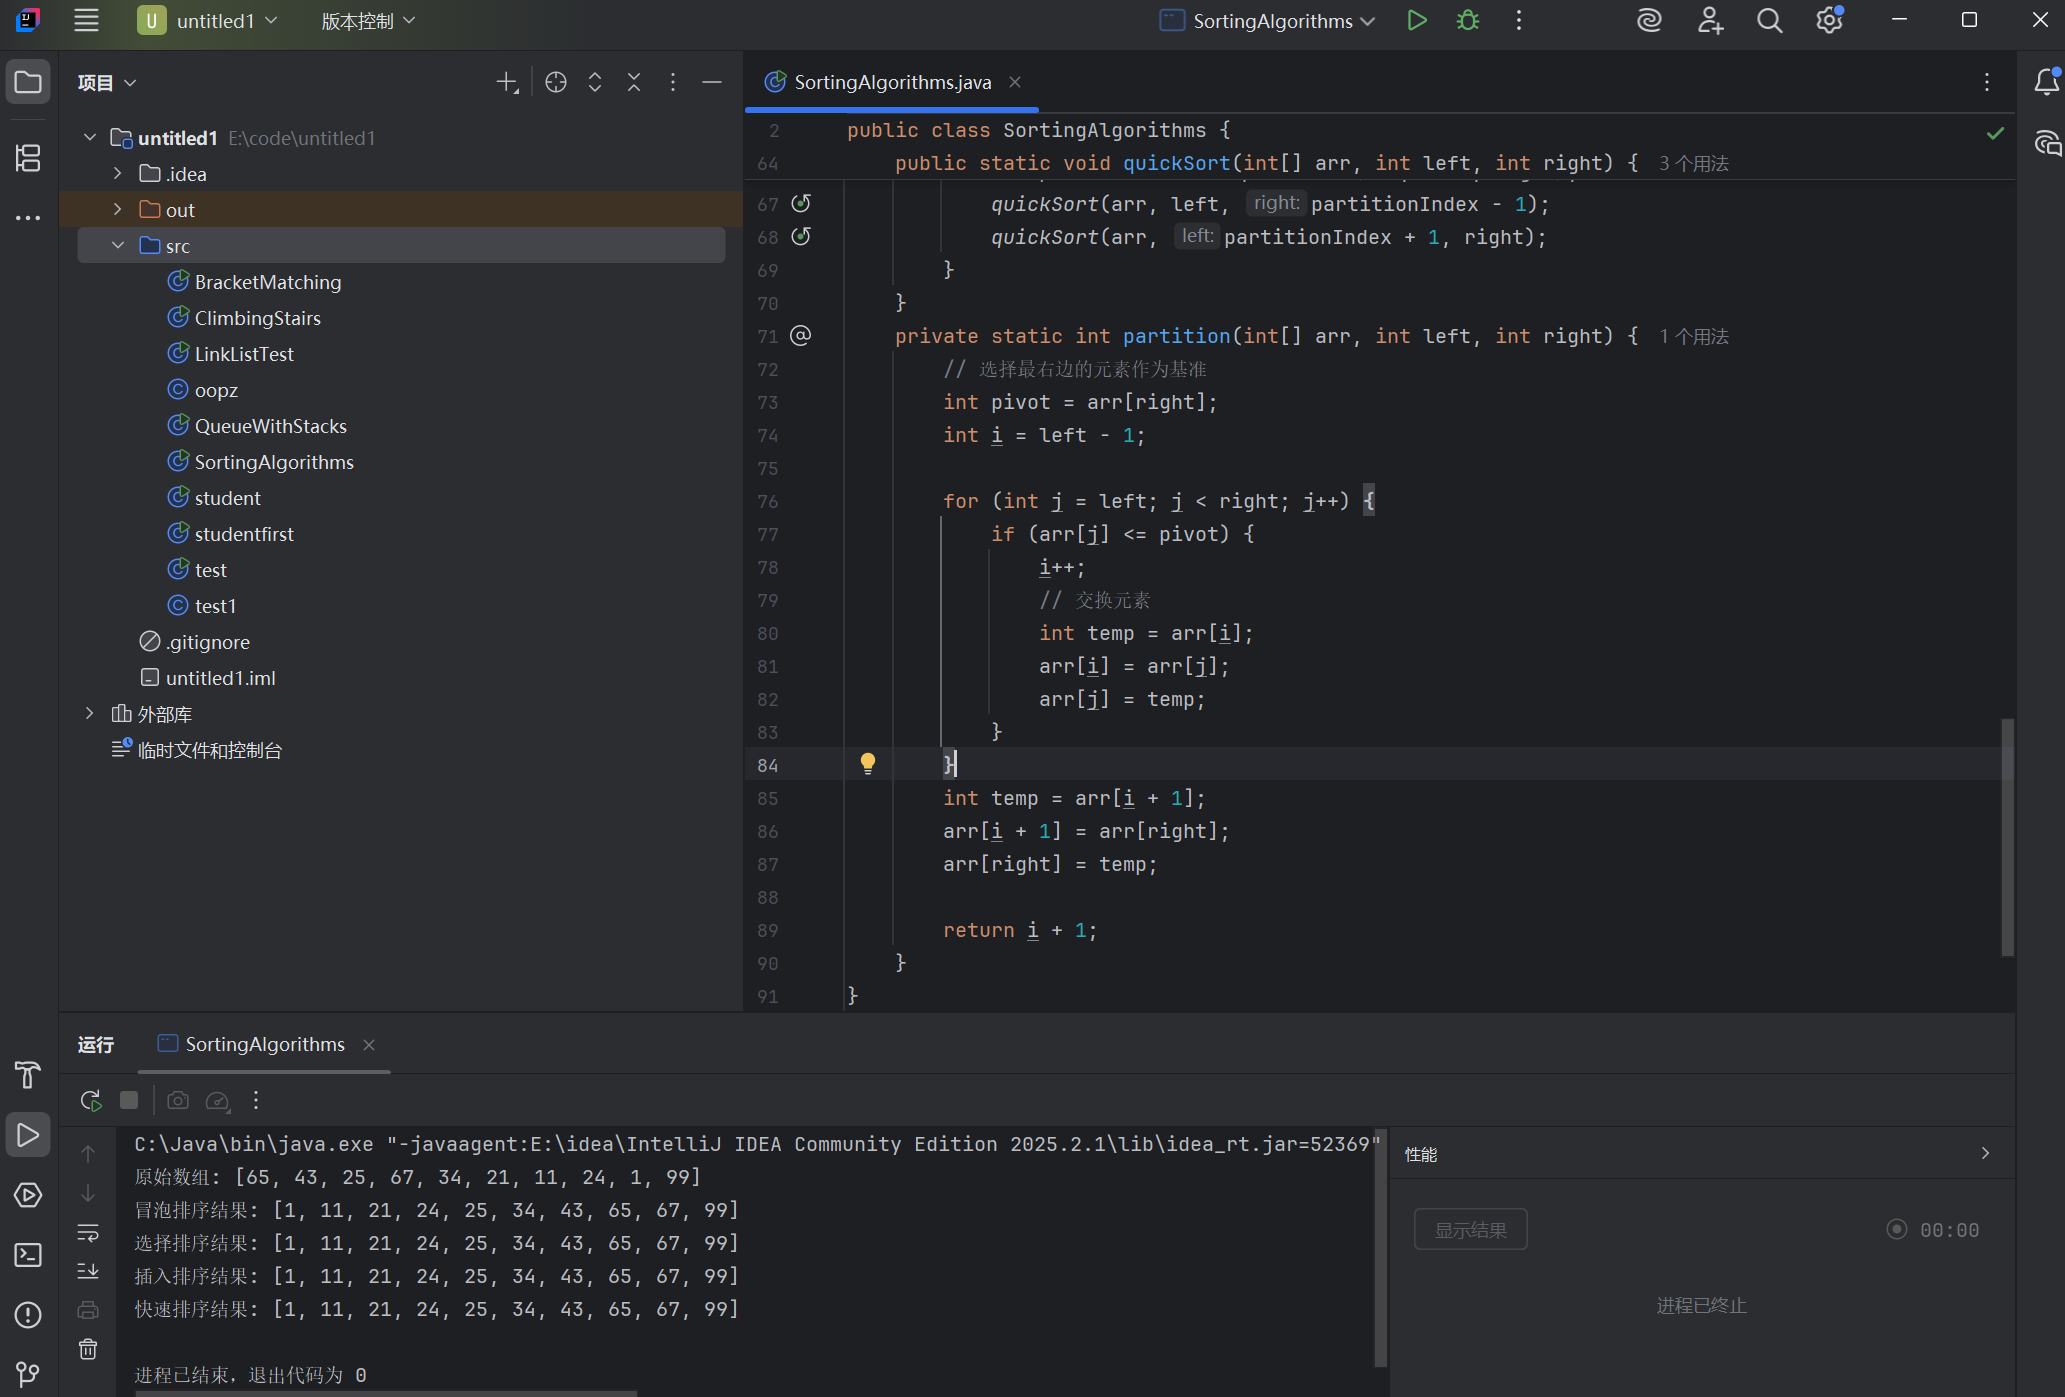Open the Structure tool window icon

[x=28, y=157]
